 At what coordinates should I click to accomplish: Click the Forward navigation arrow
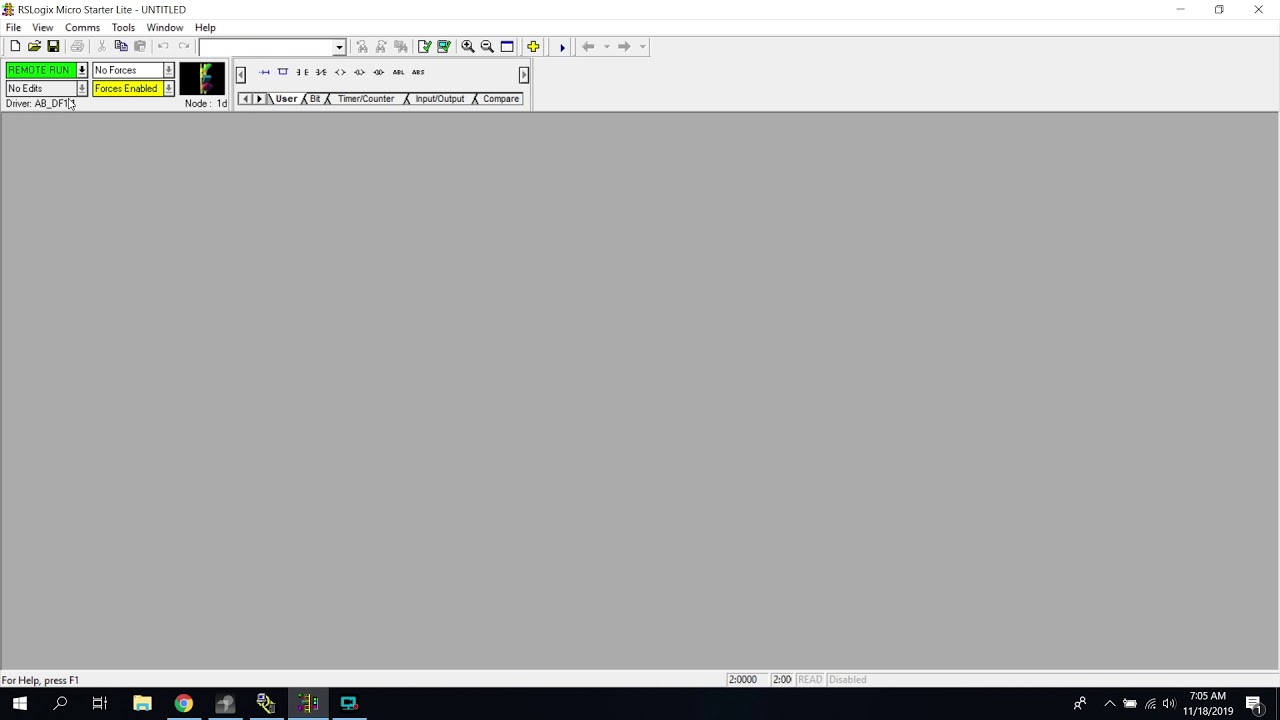(624, 46)
